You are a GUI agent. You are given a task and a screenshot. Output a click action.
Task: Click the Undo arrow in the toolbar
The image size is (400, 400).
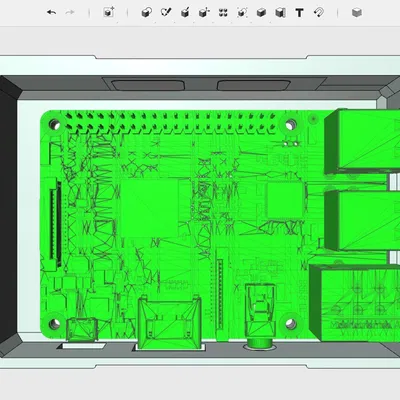51,13
